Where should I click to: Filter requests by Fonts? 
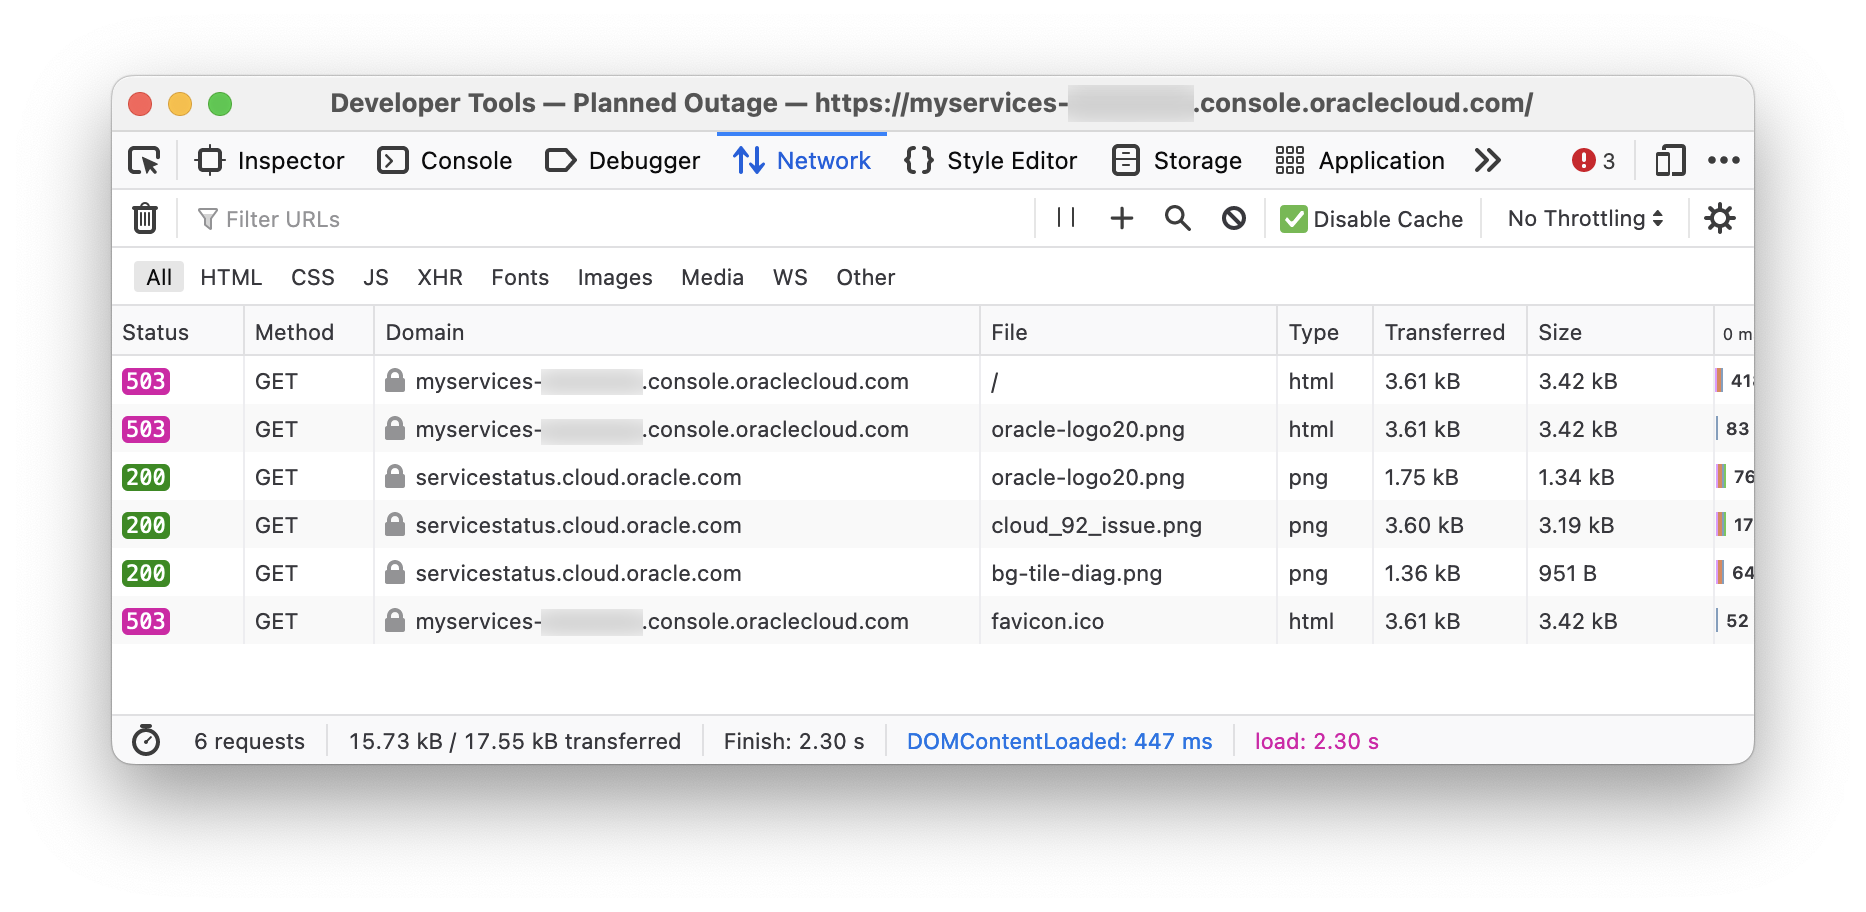[520, 277]
